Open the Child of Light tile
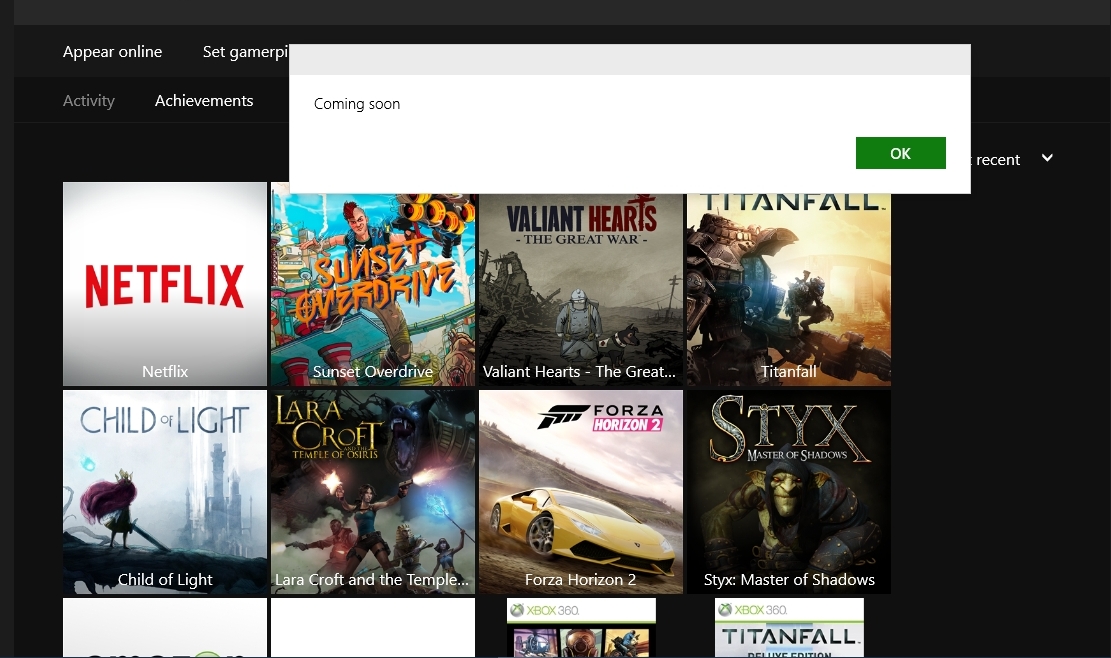Viewport: 1111px width, 658px height. coord(165,492)
